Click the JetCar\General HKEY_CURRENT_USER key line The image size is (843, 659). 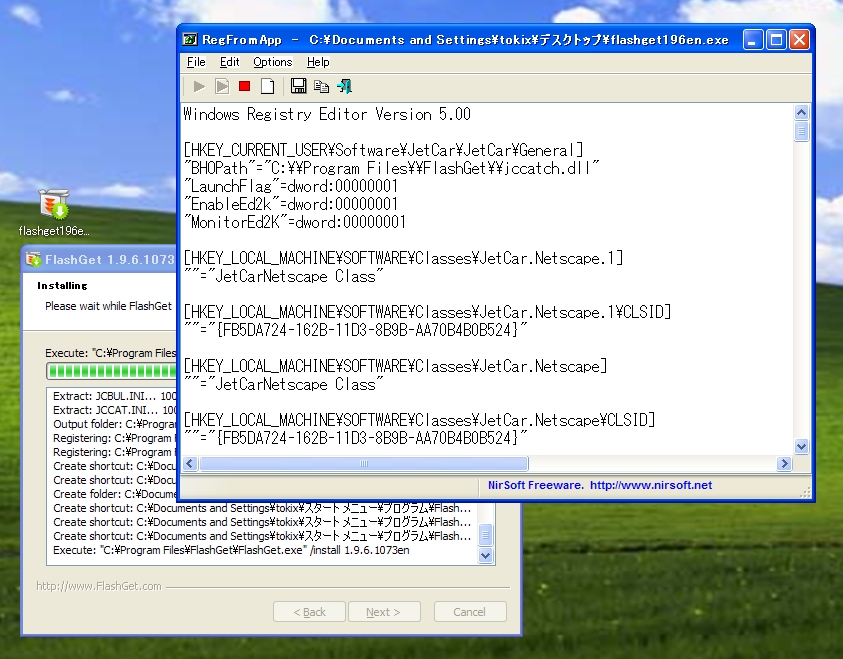(383, 150)
